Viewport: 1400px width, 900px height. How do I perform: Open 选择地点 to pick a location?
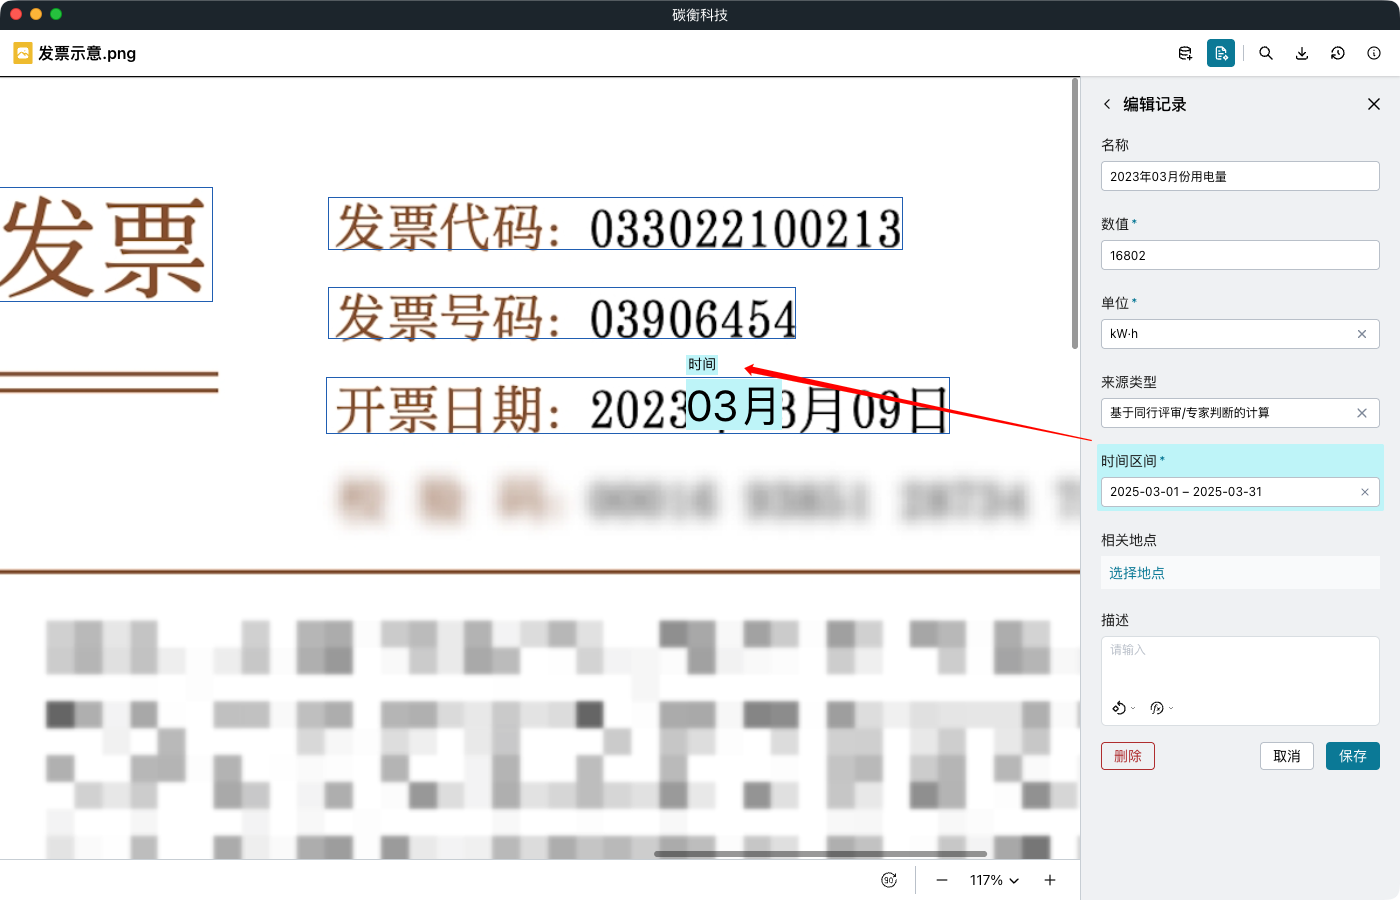[x=1136, y=572]
